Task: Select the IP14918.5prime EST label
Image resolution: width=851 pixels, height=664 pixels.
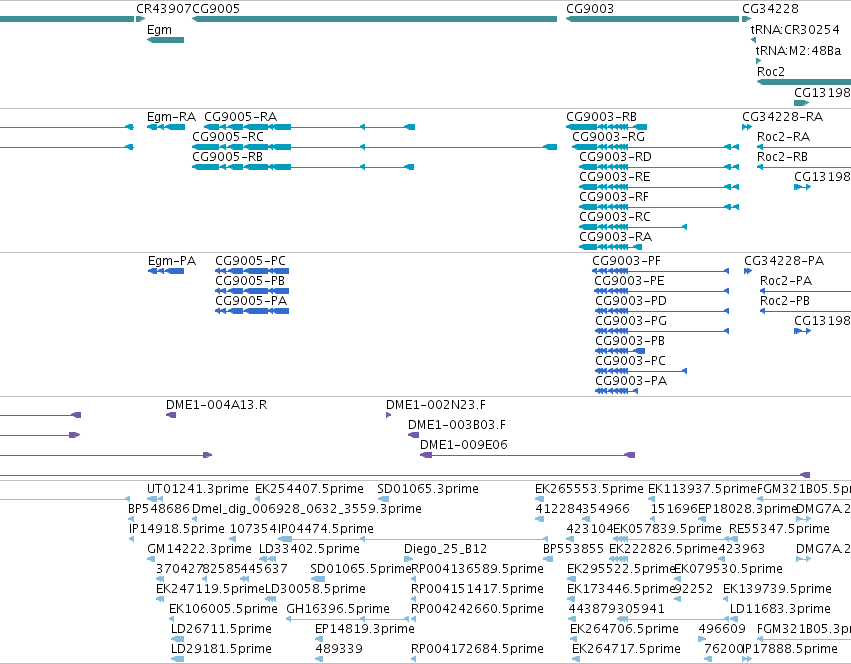Action: [176, 529]
